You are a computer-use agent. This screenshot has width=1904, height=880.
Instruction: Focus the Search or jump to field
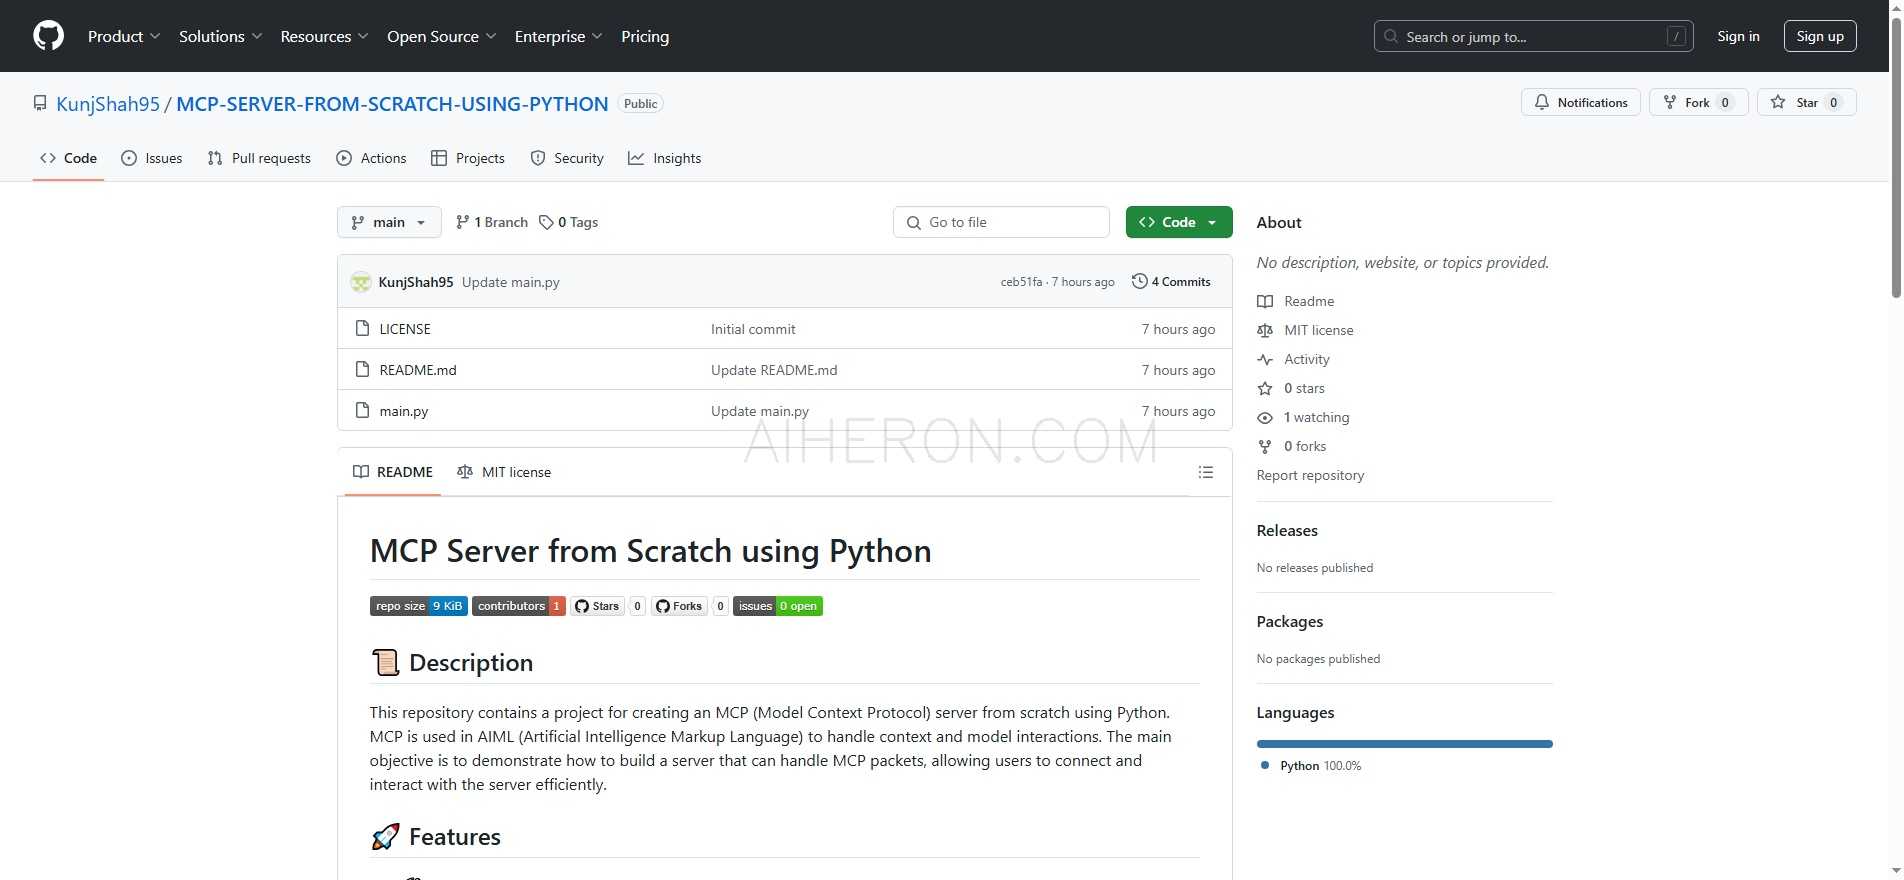point(1533,37)
